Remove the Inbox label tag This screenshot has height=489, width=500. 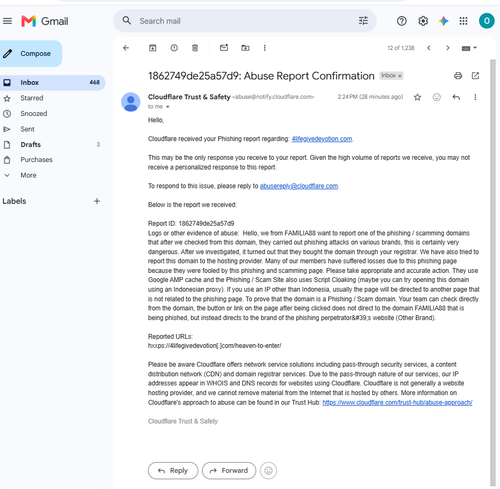coord(399,76)
